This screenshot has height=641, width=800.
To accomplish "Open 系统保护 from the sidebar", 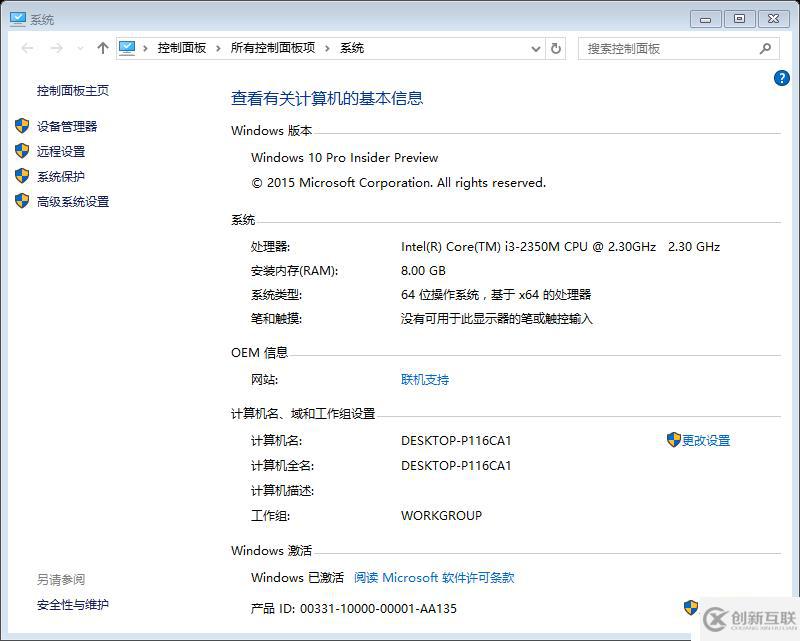I will [61, 177].
